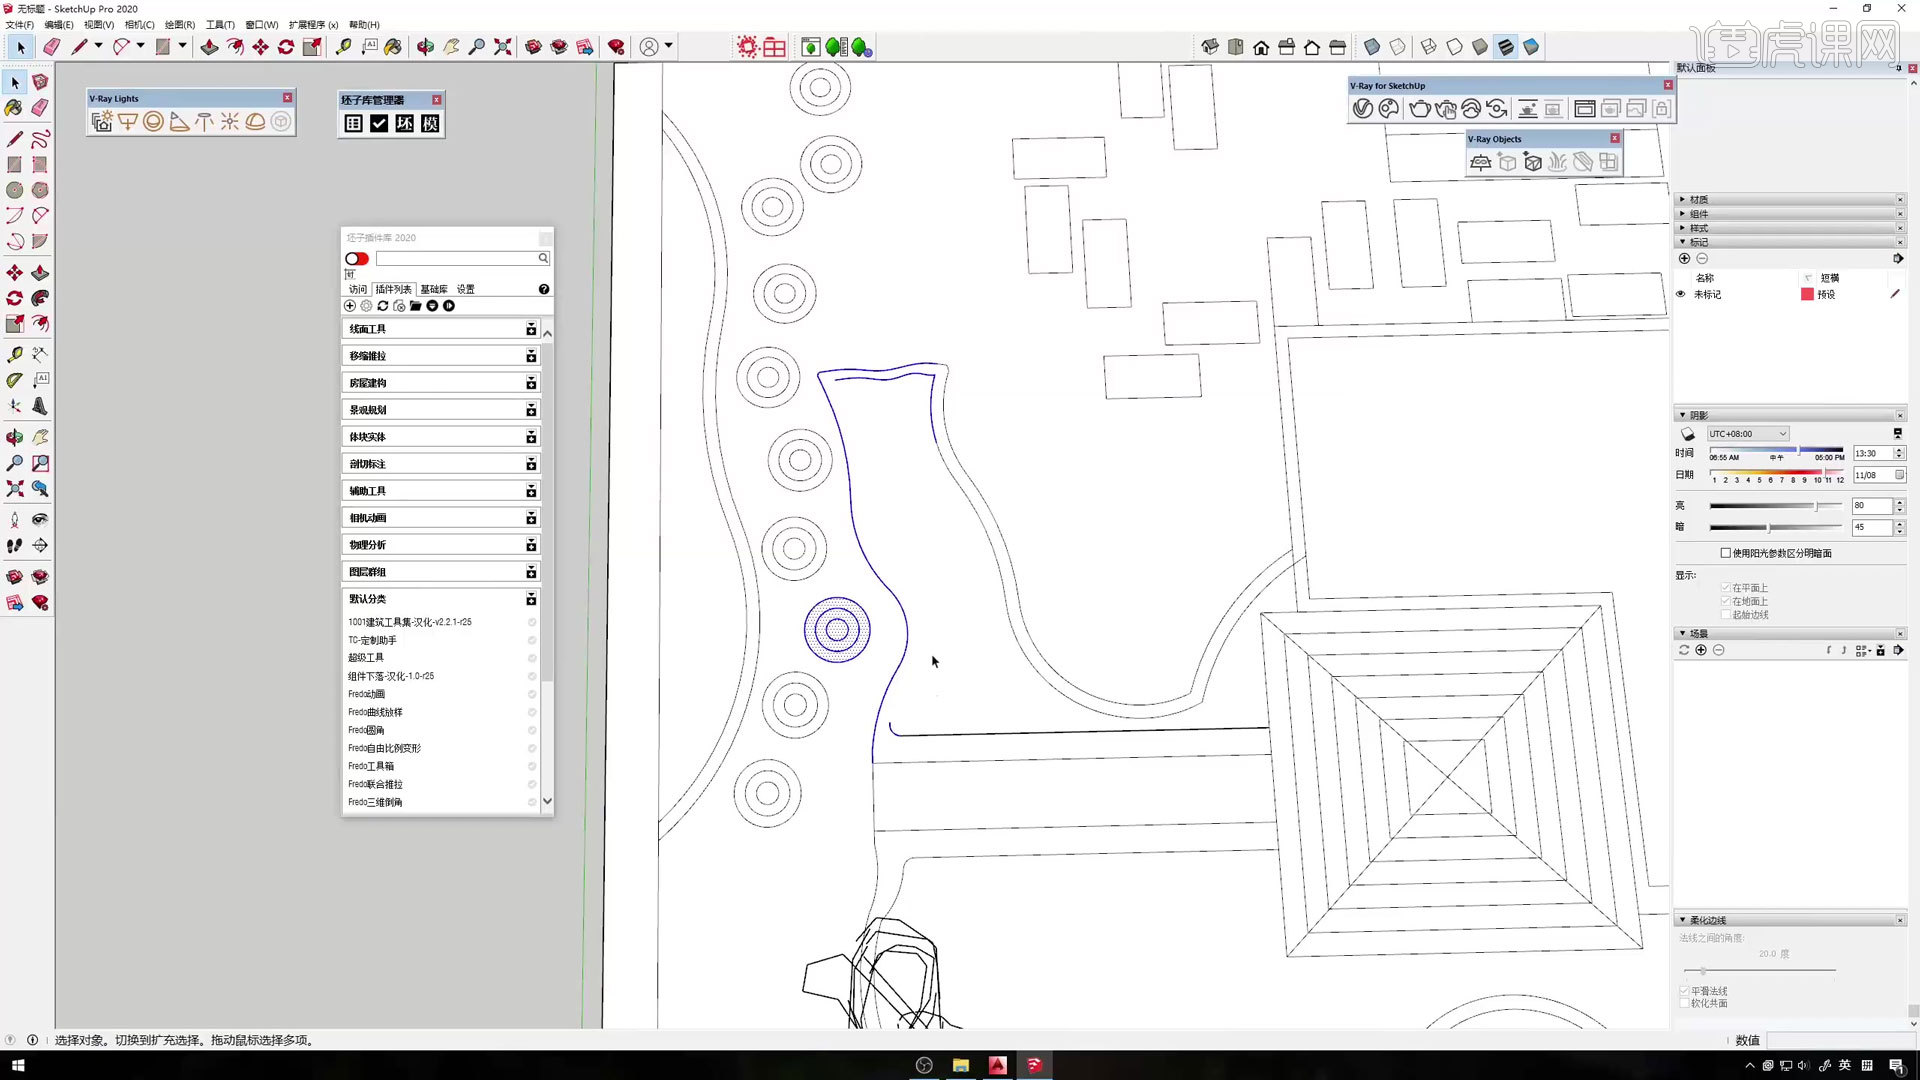Toggle shadows display icon in 阴影 panel
The width and height of the screenshot is (1920, 1080).
pos(1688,434)
